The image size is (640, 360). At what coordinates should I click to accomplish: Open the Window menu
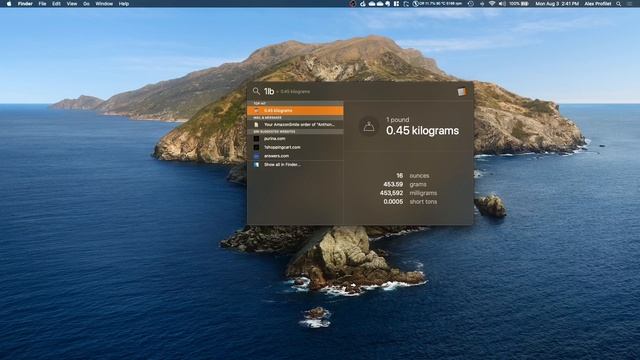pyautogui.click(x=104, y=4)
